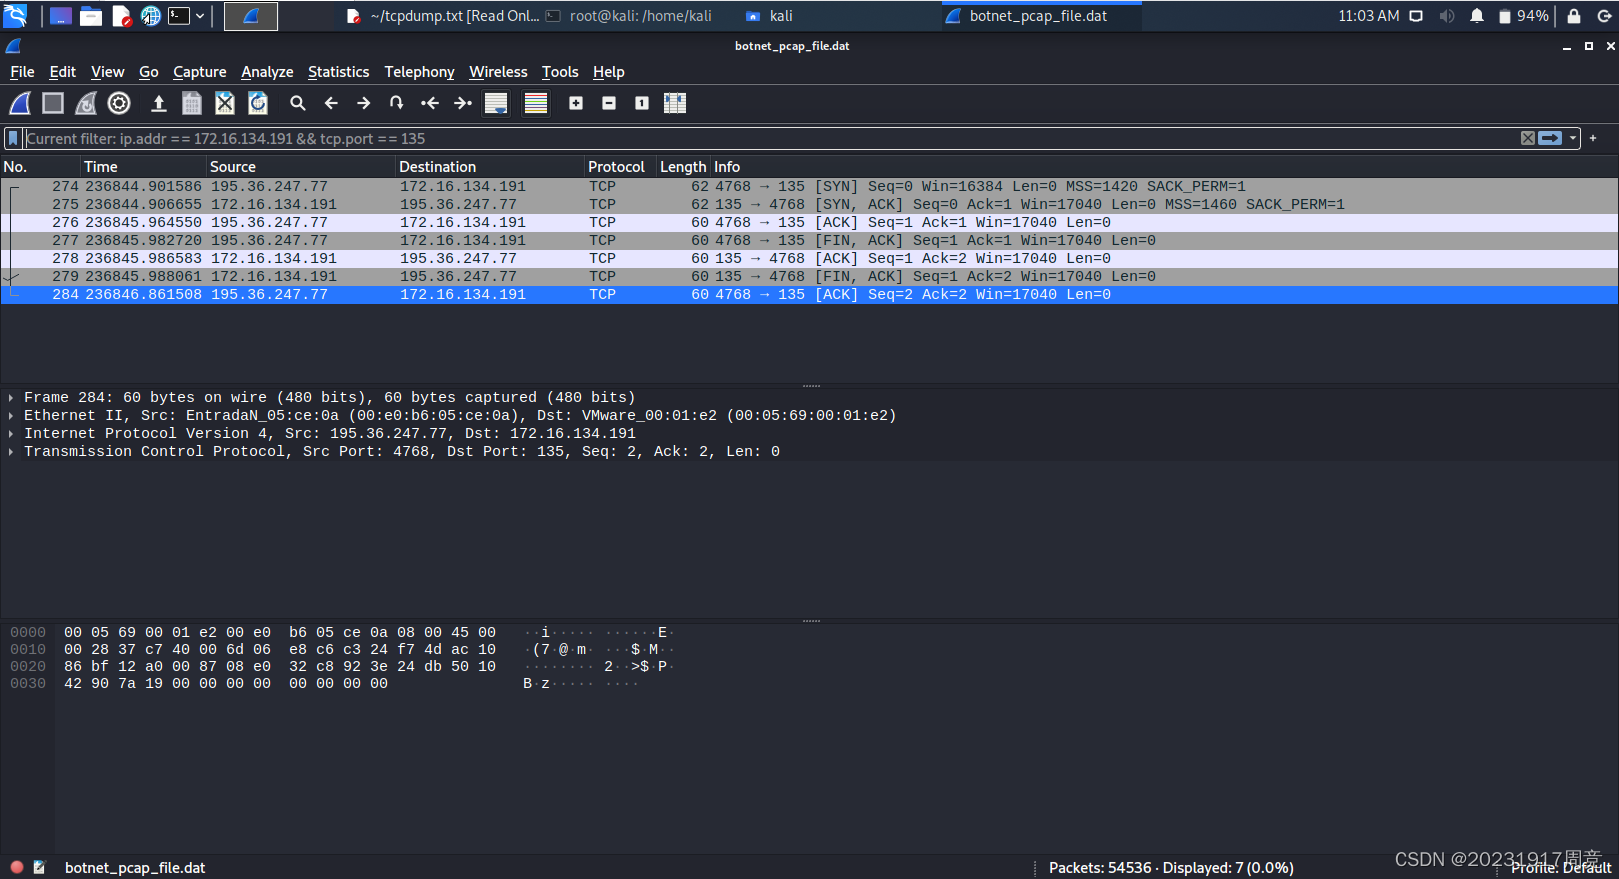The height and width of the screenshot is (879, 1619).
Task: Sort by the No. column header
Action: point(40,167)
